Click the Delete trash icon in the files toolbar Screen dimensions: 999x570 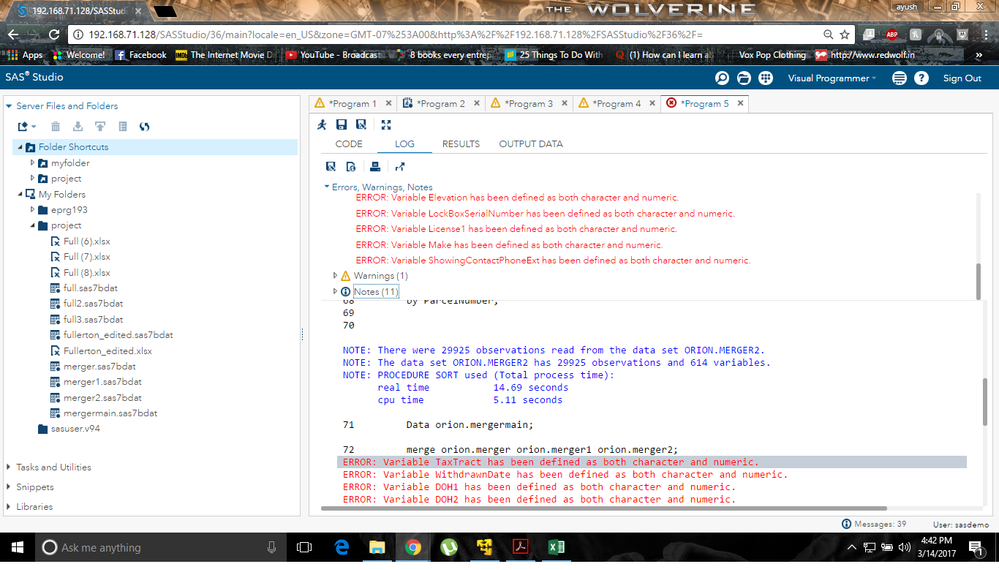[55, 127]
